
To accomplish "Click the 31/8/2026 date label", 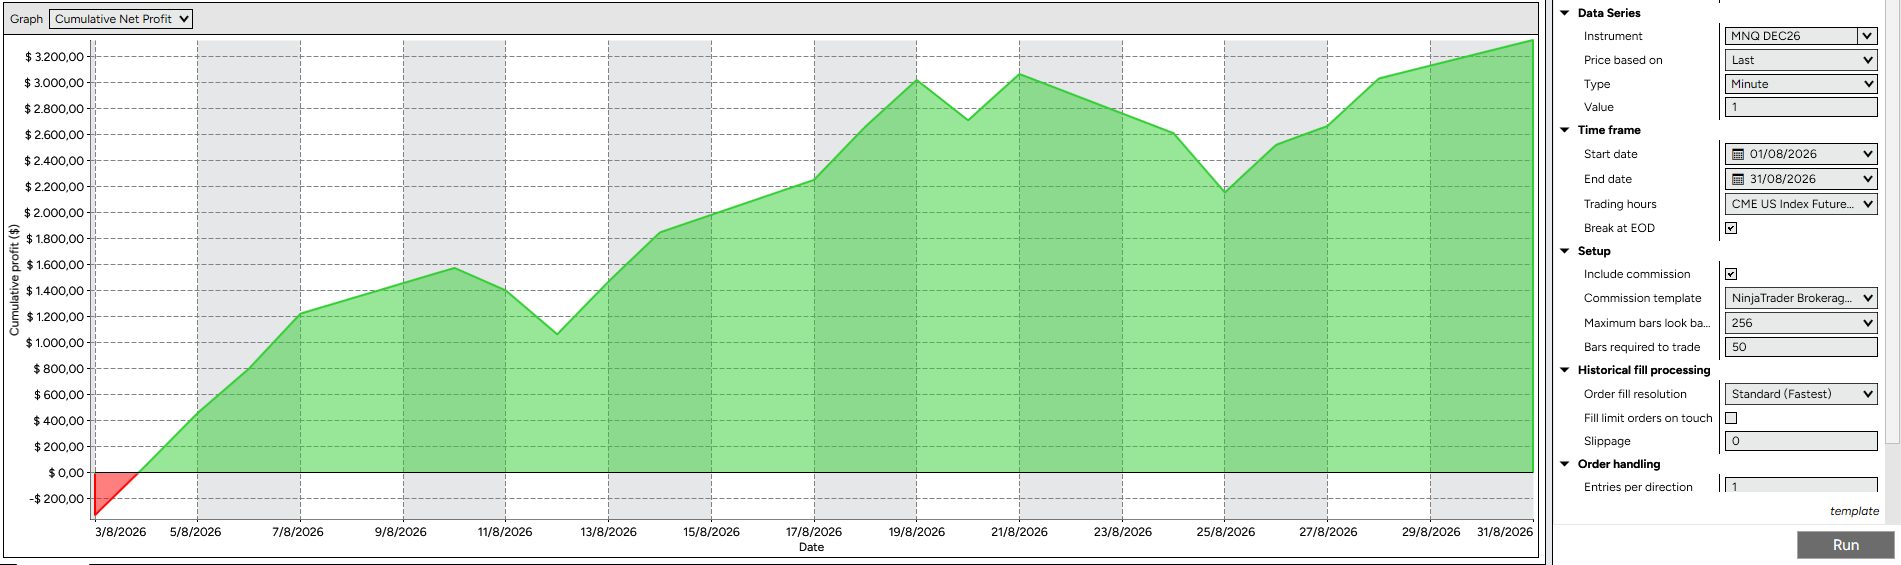I will point(1504,532).
